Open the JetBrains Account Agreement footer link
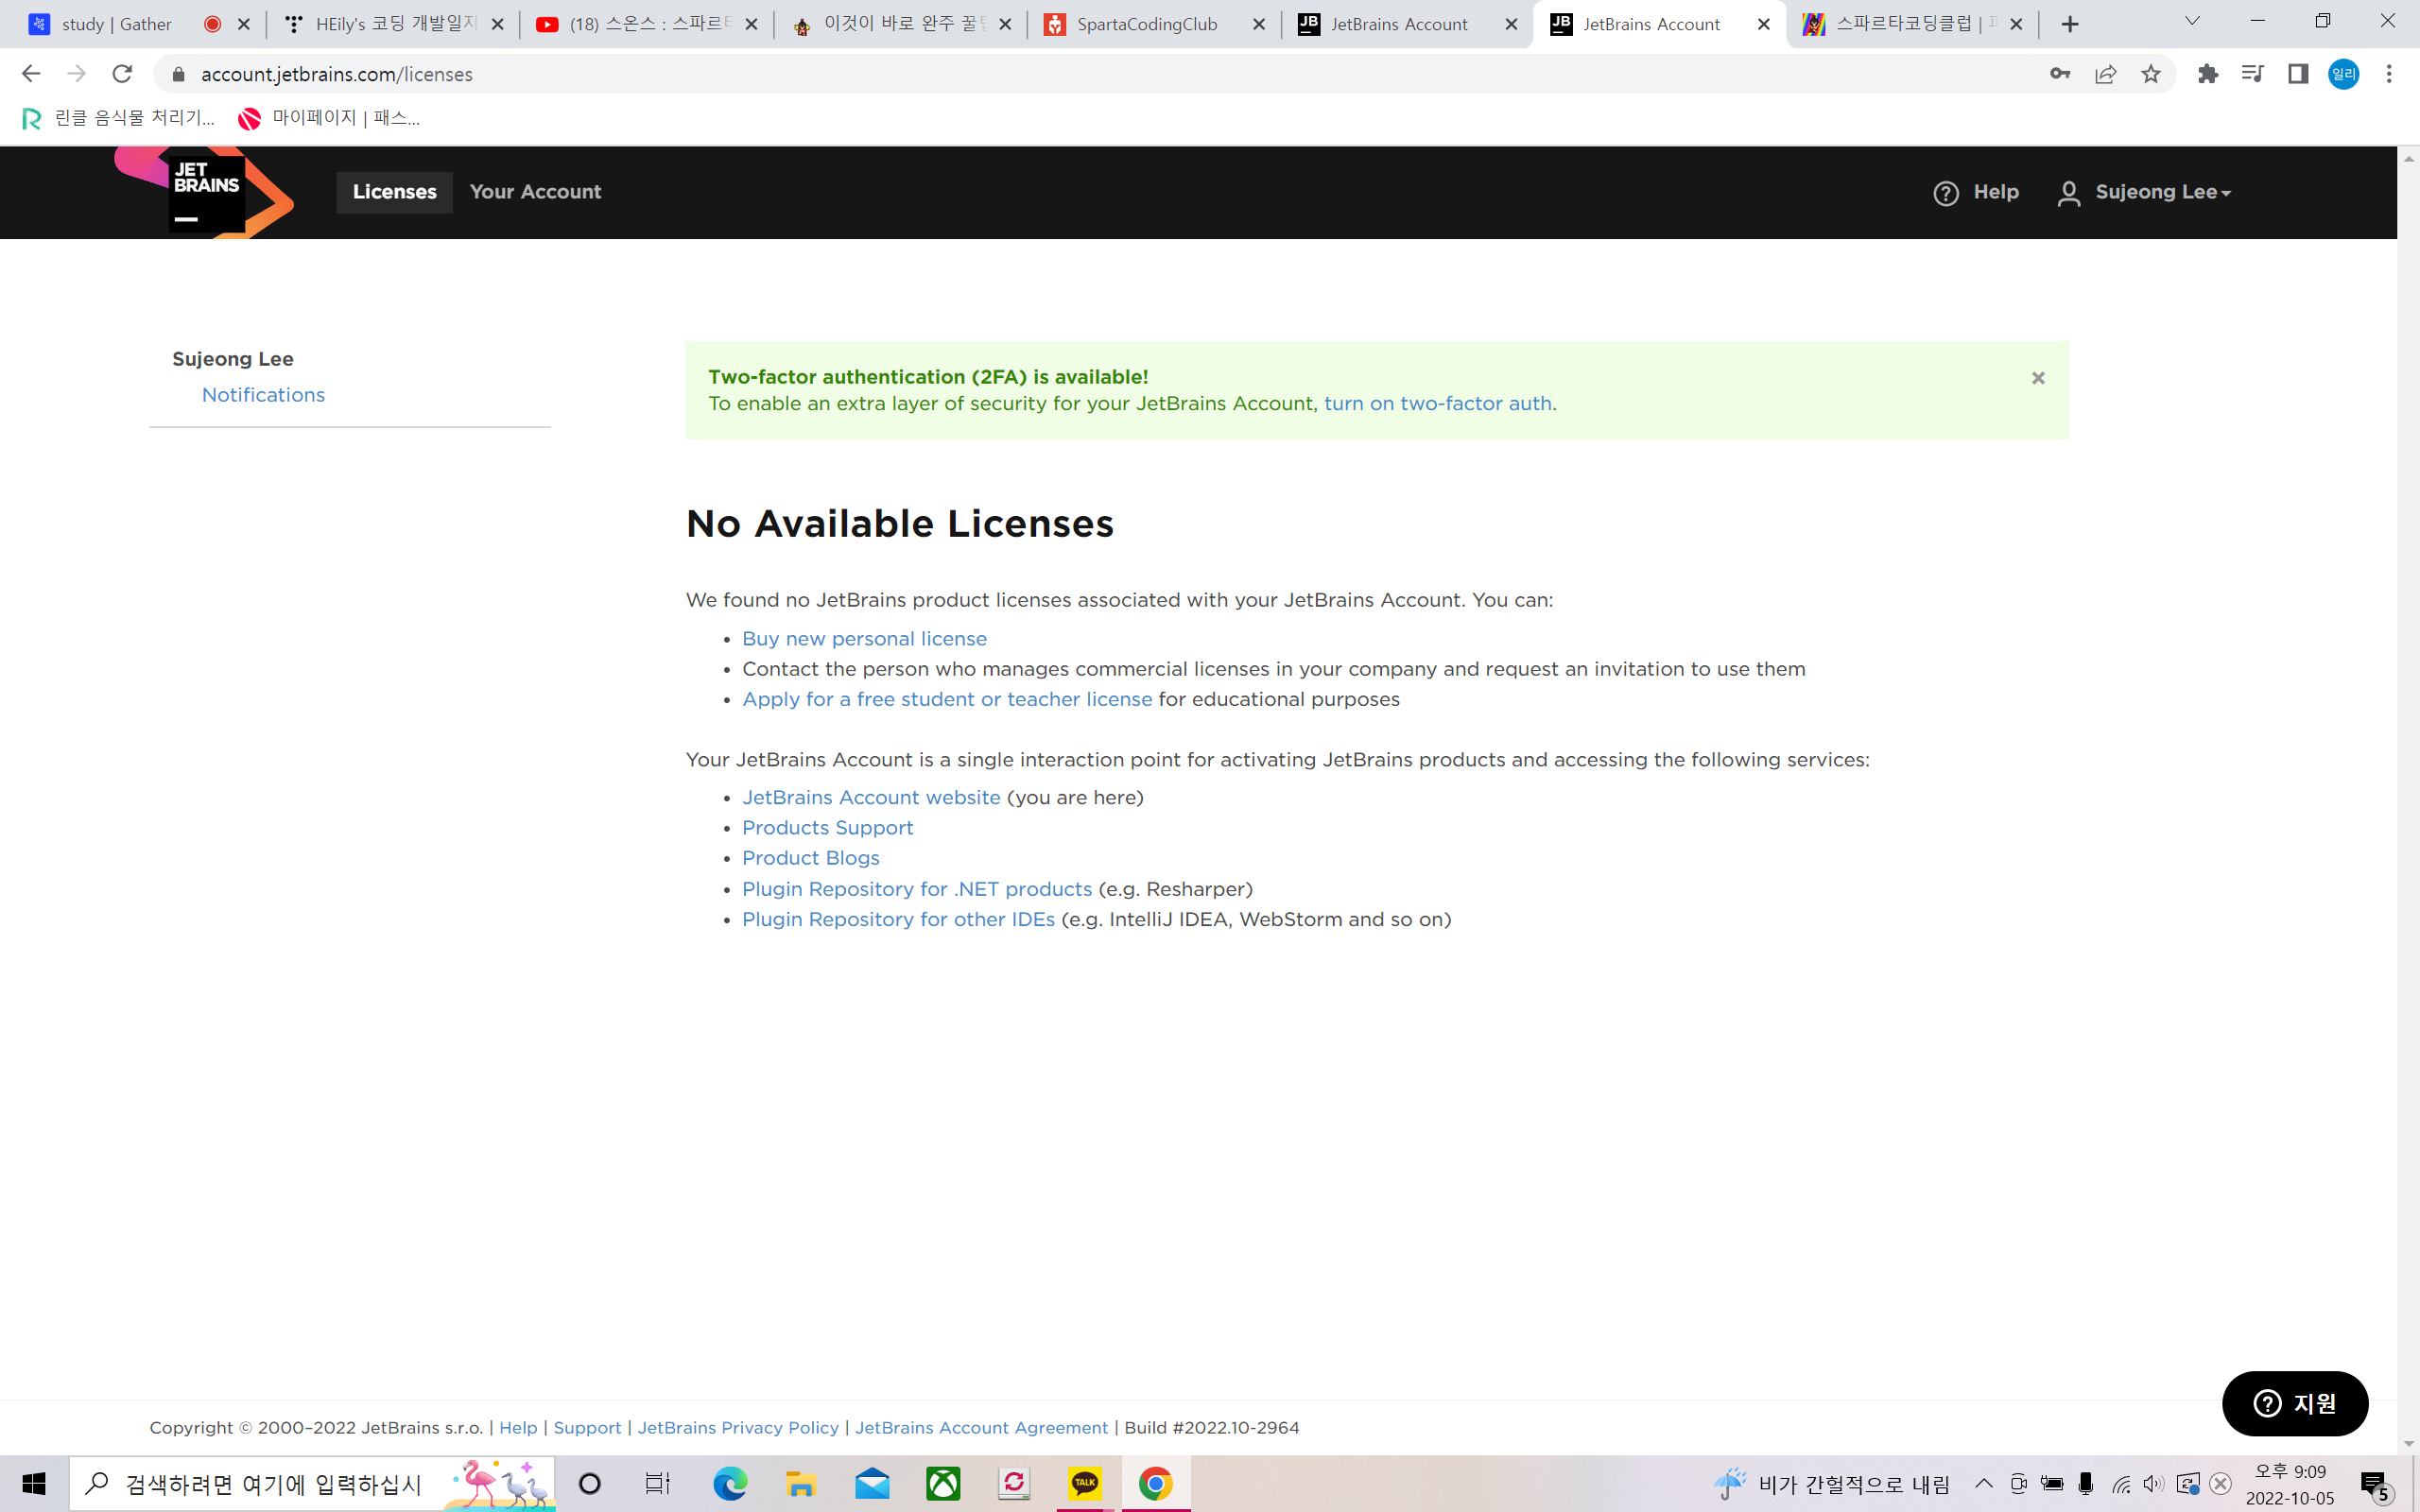This screenshot has height=1512, width=2420. click(981, 1428)
